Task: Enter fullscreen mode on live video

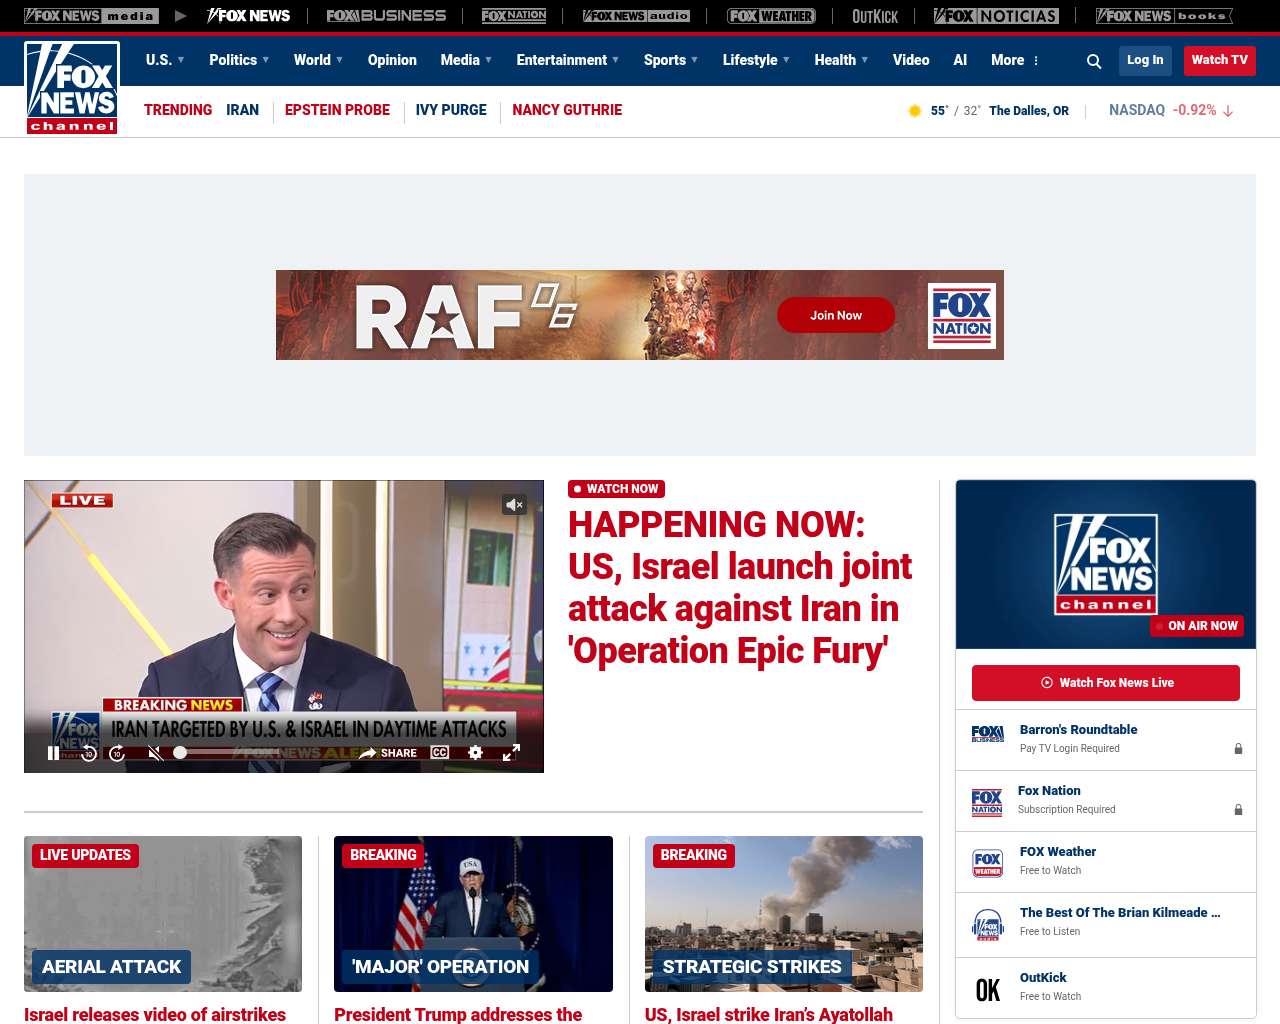Action: coord(511,753)
